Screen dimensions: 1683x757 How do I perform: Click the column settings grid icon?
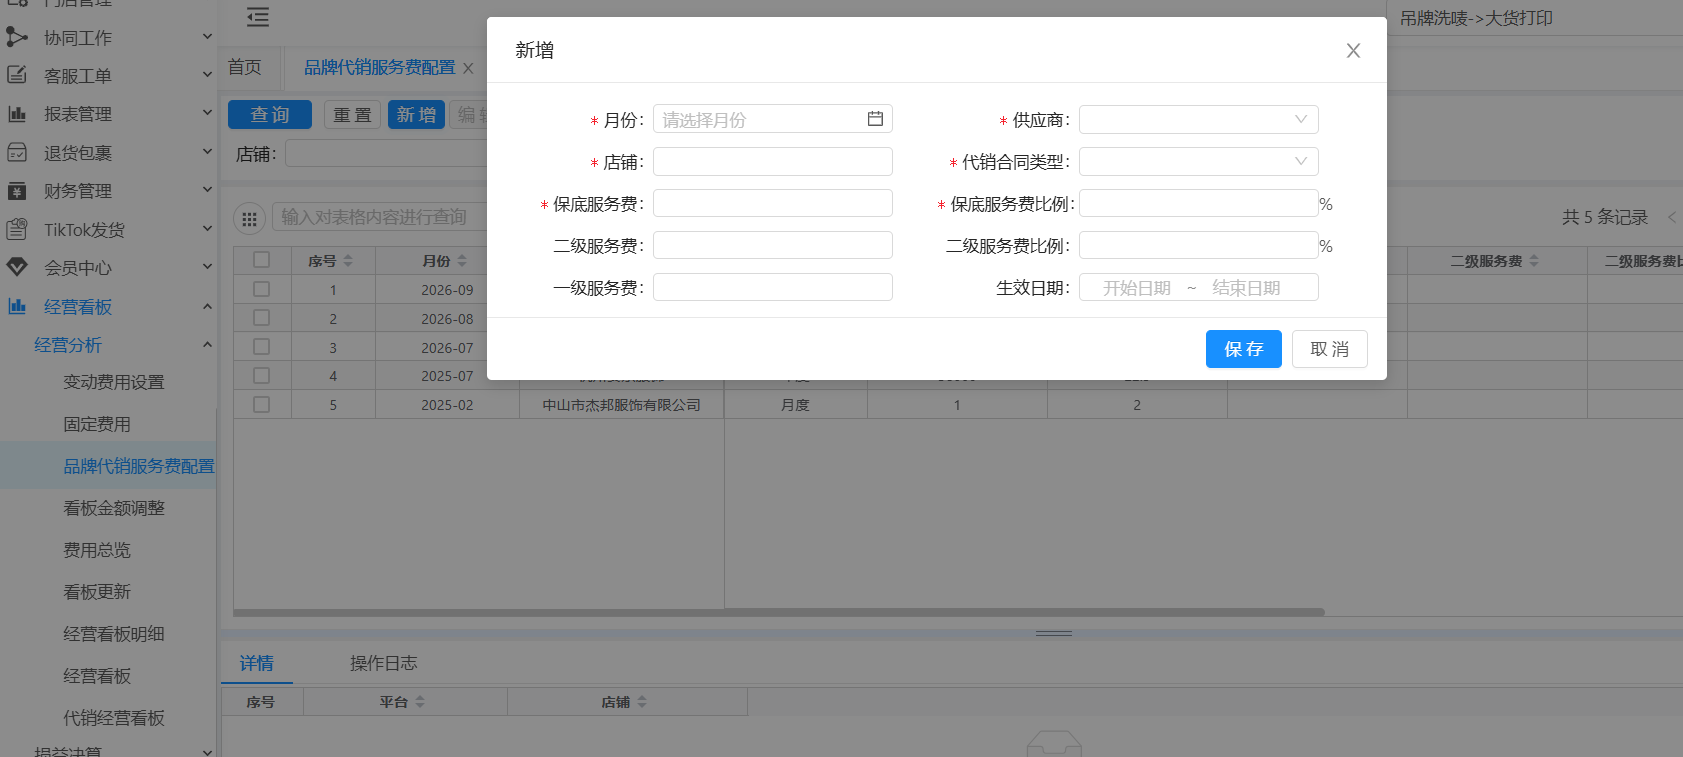pos(249,218)
